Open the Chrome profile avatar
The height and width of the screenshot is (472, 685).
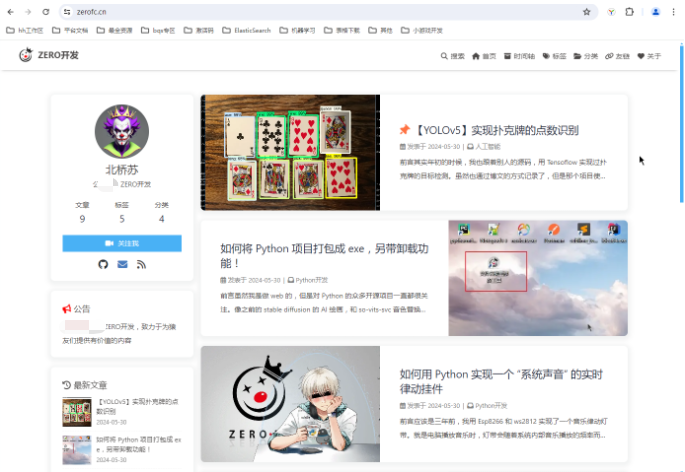(655, 12)
